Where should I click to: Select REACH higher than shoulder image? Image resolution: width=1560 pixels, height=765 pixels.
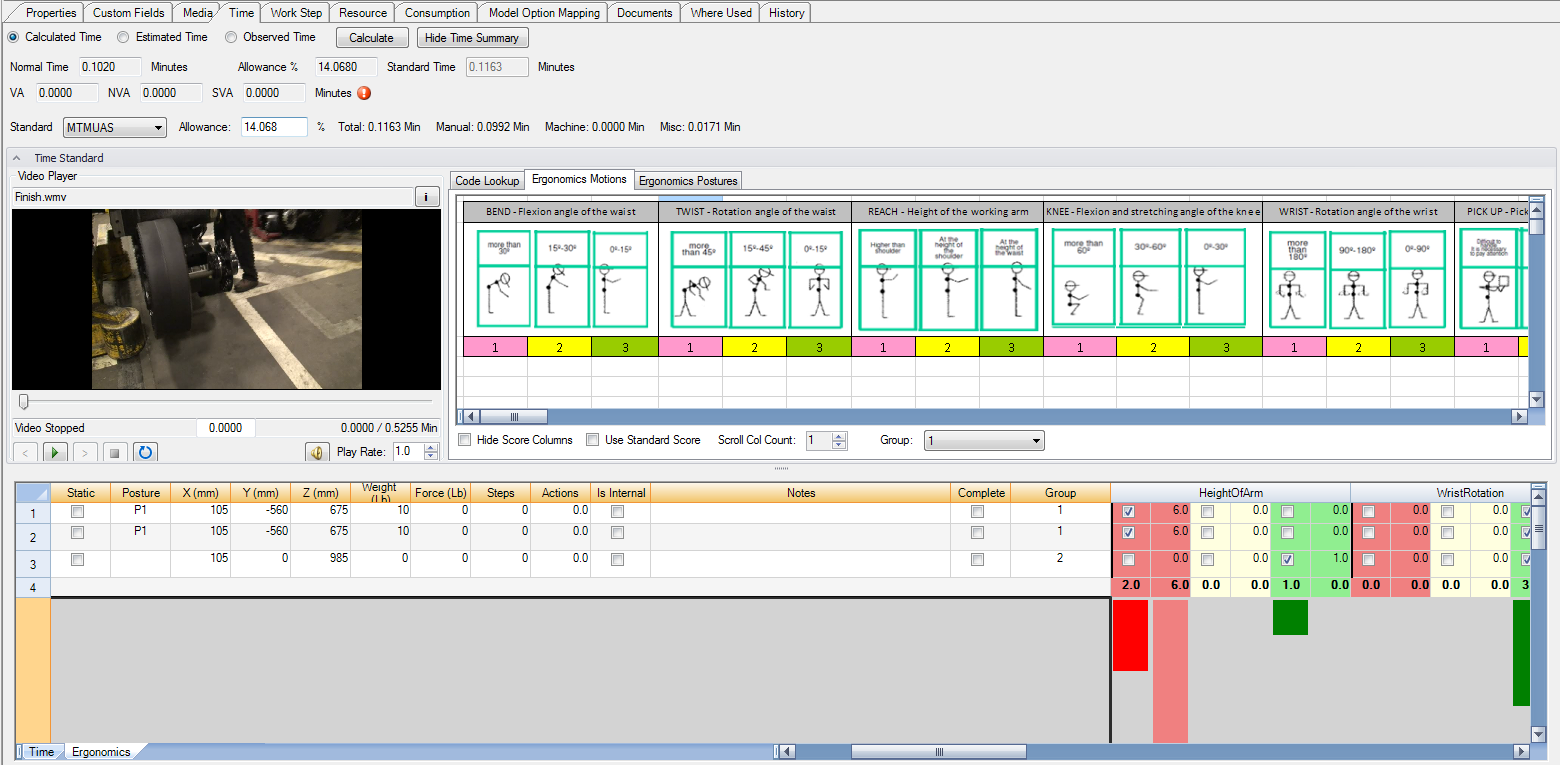tap(885, 281)
